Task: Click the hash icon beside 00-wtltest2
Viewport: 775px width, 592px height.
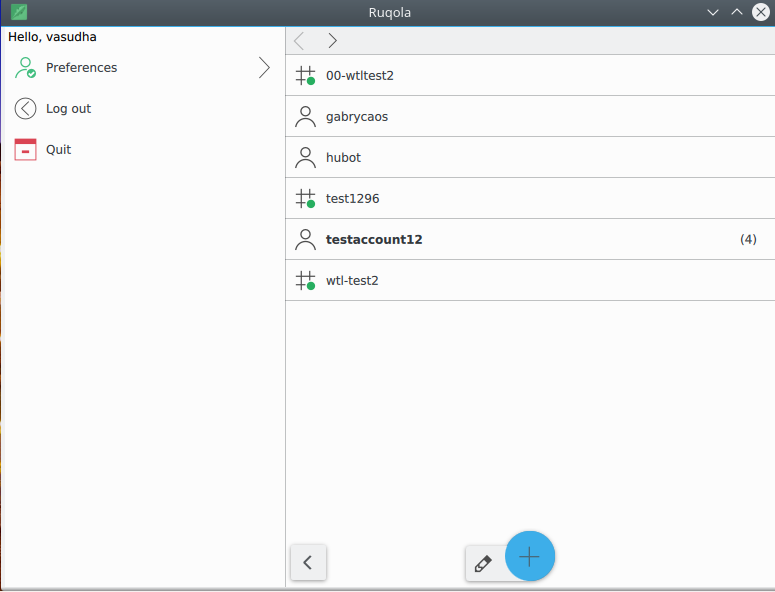Action: pyautogui.click(x=306, y=76)
